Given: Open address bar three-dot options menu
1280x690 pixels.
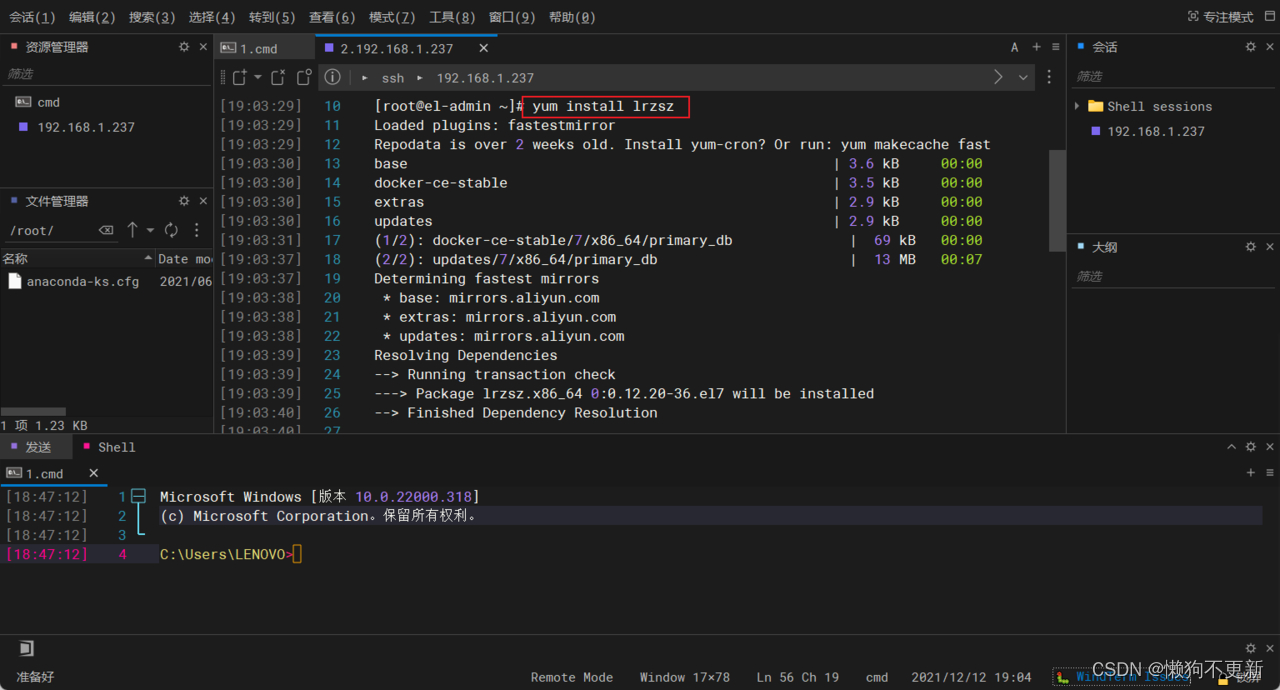Looking at the screenshot, I should tap(1049, 77).
